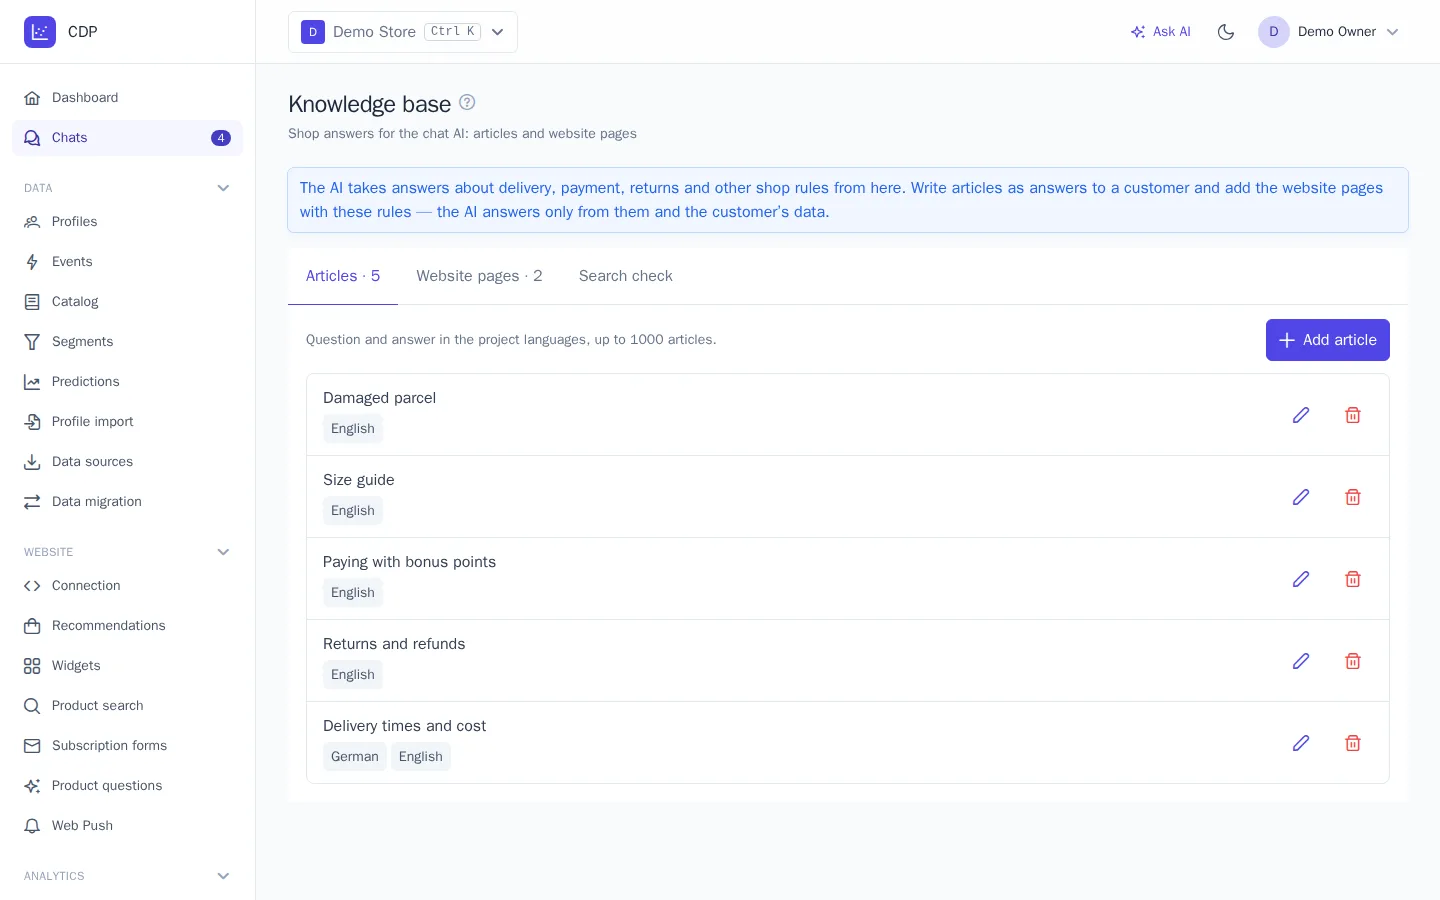This screenshot has height=900, width=1440.
Task: Switch to the Website pages tab
Action: click(x=479, y=276)
